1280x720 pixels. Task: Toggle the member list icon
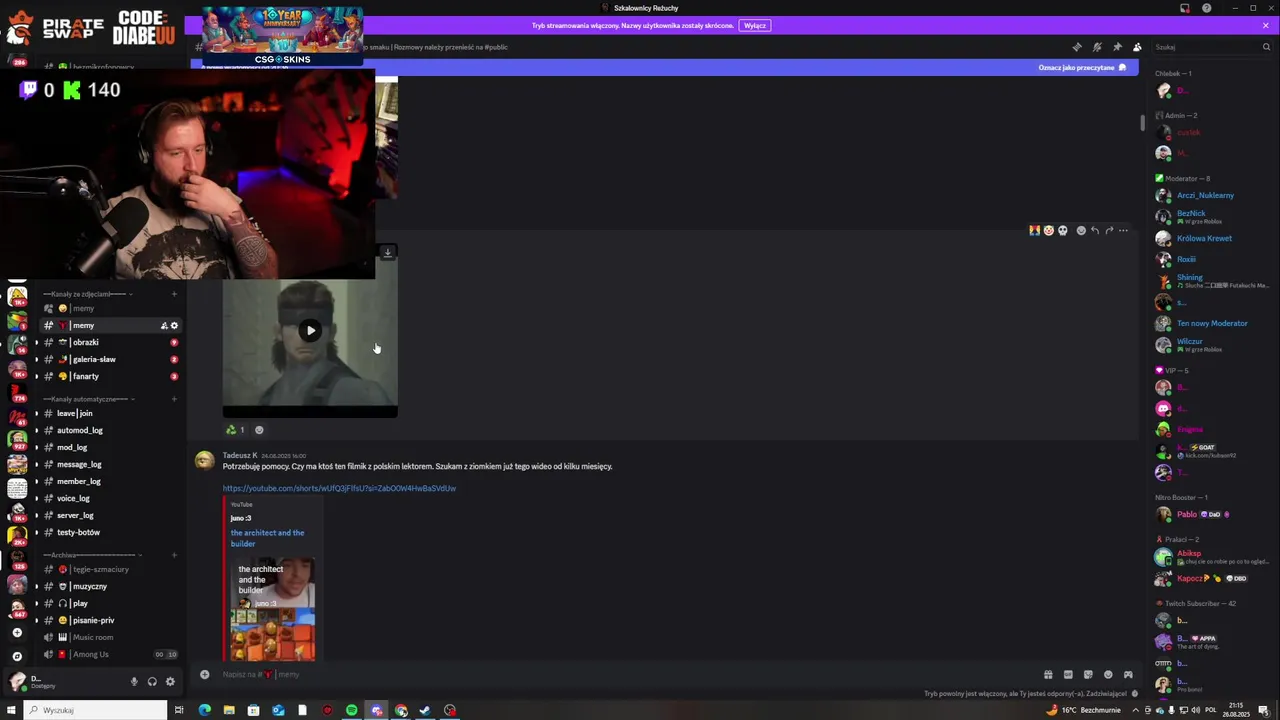[1137, 47]
